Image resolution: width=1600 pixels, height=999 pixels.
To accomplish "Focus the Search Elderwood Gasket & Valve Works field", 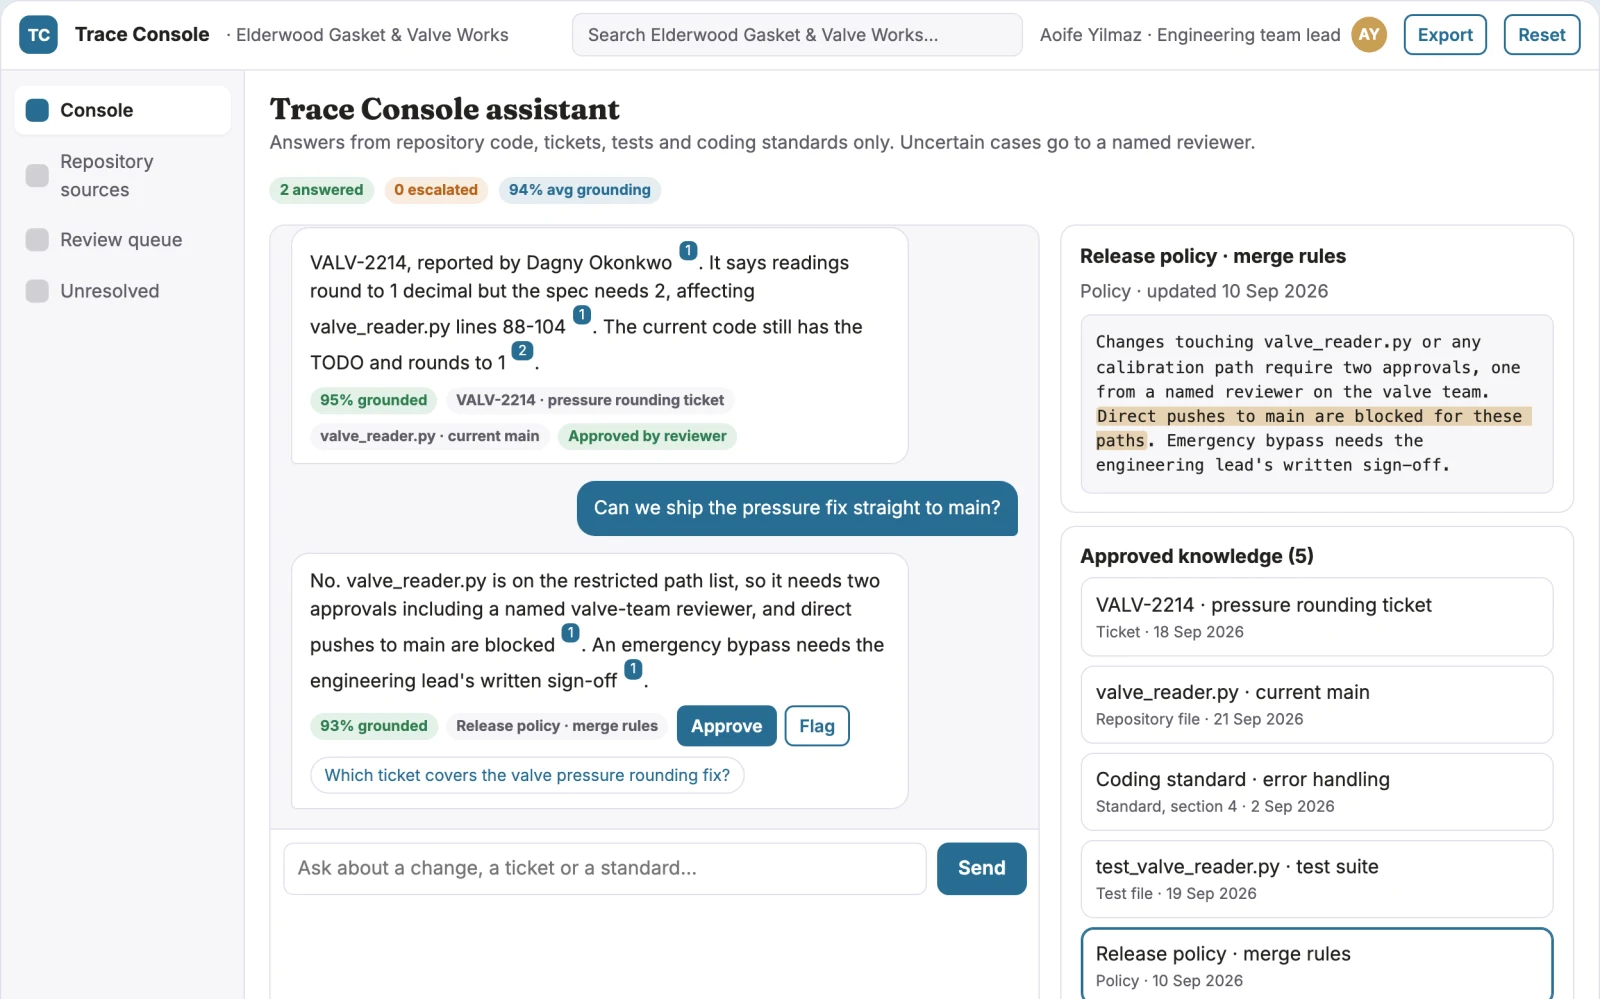I will [x=797, y=35].
